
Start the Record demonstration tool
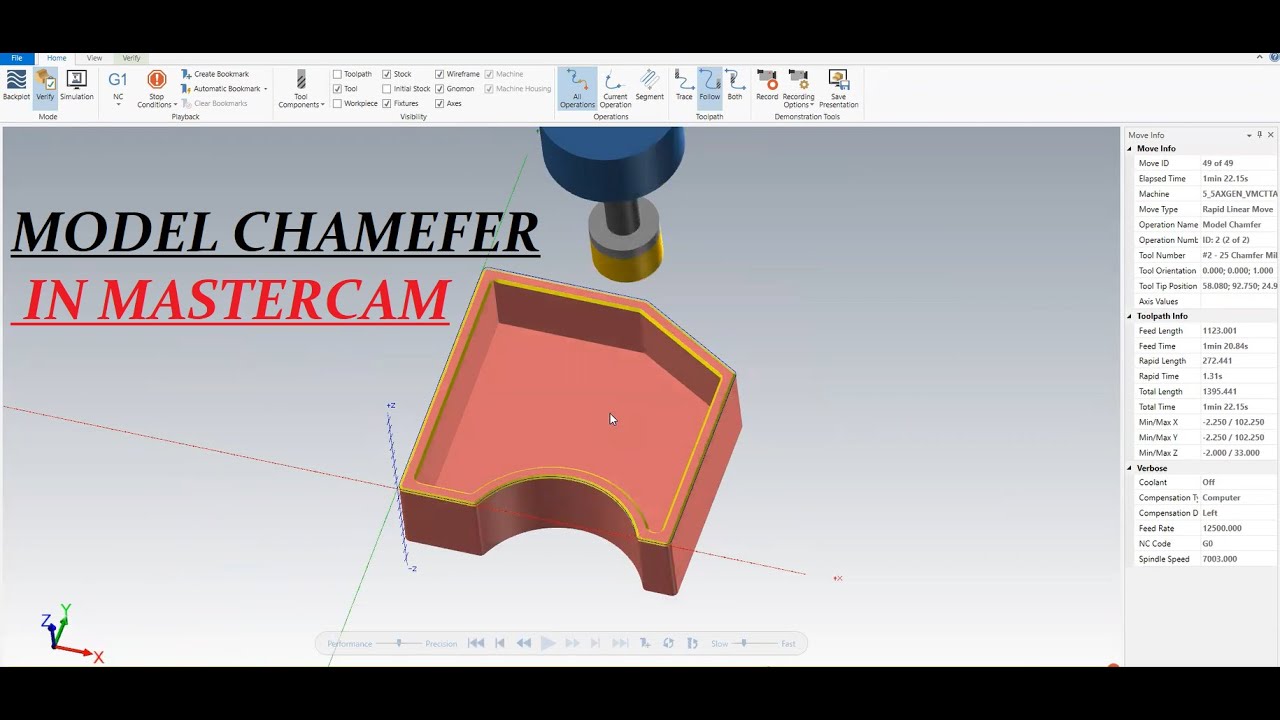tap(767, 85)
